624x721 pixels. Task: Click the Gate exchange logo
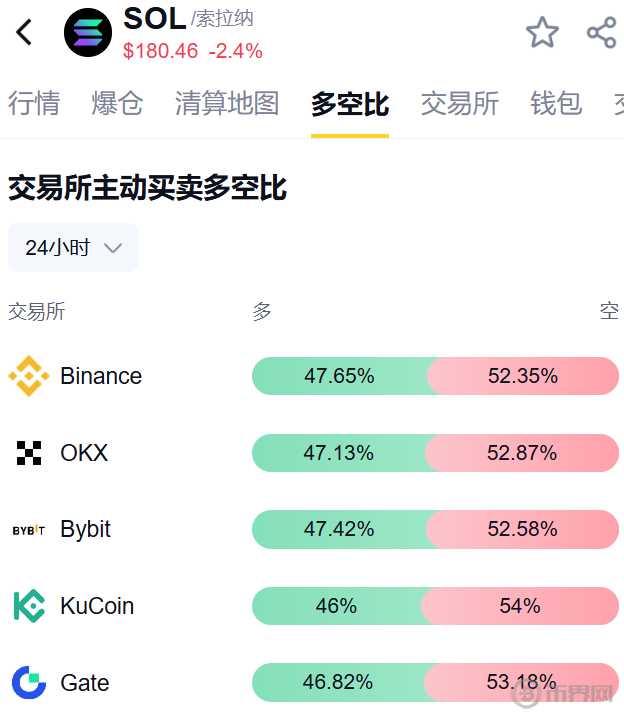[29, 683]
